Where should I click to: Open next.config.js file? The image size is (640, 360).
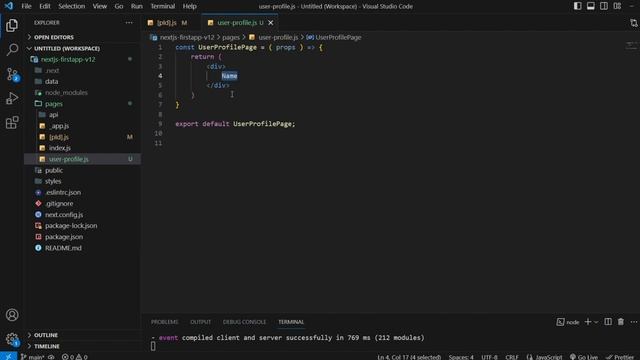[83, 214]
